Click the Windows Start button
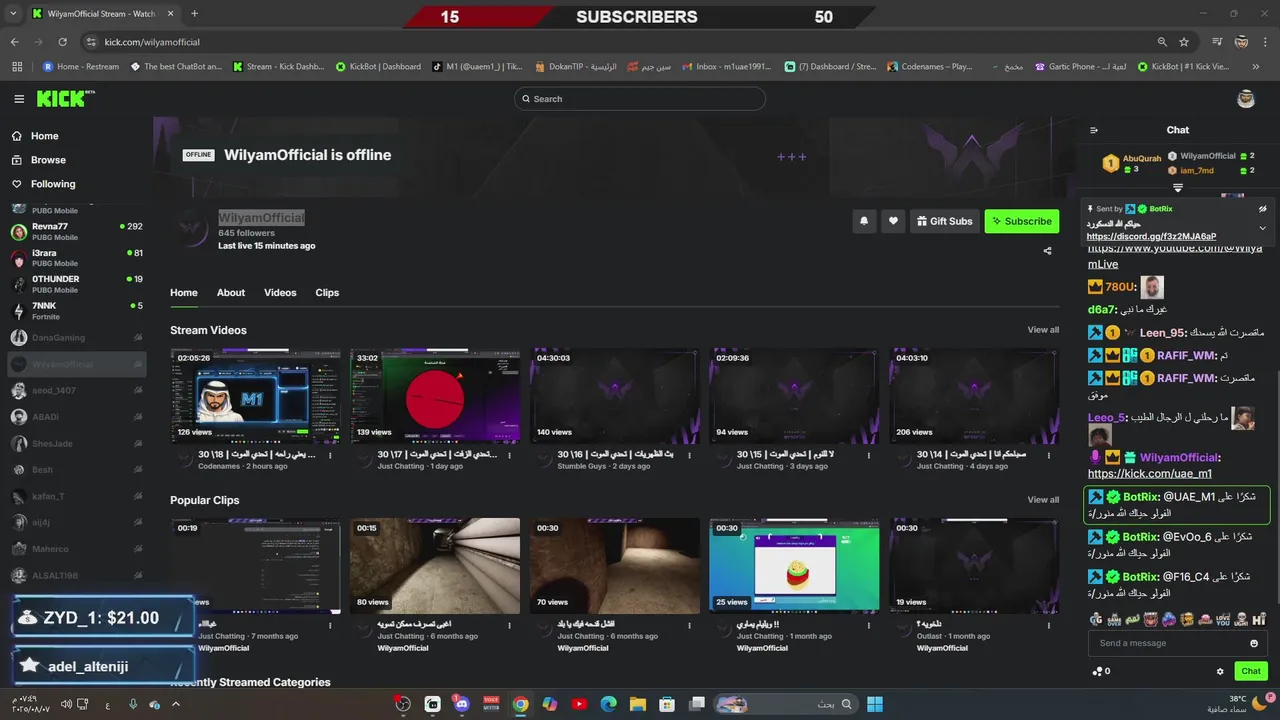1280x720 pixels. [x=875, y=704]
